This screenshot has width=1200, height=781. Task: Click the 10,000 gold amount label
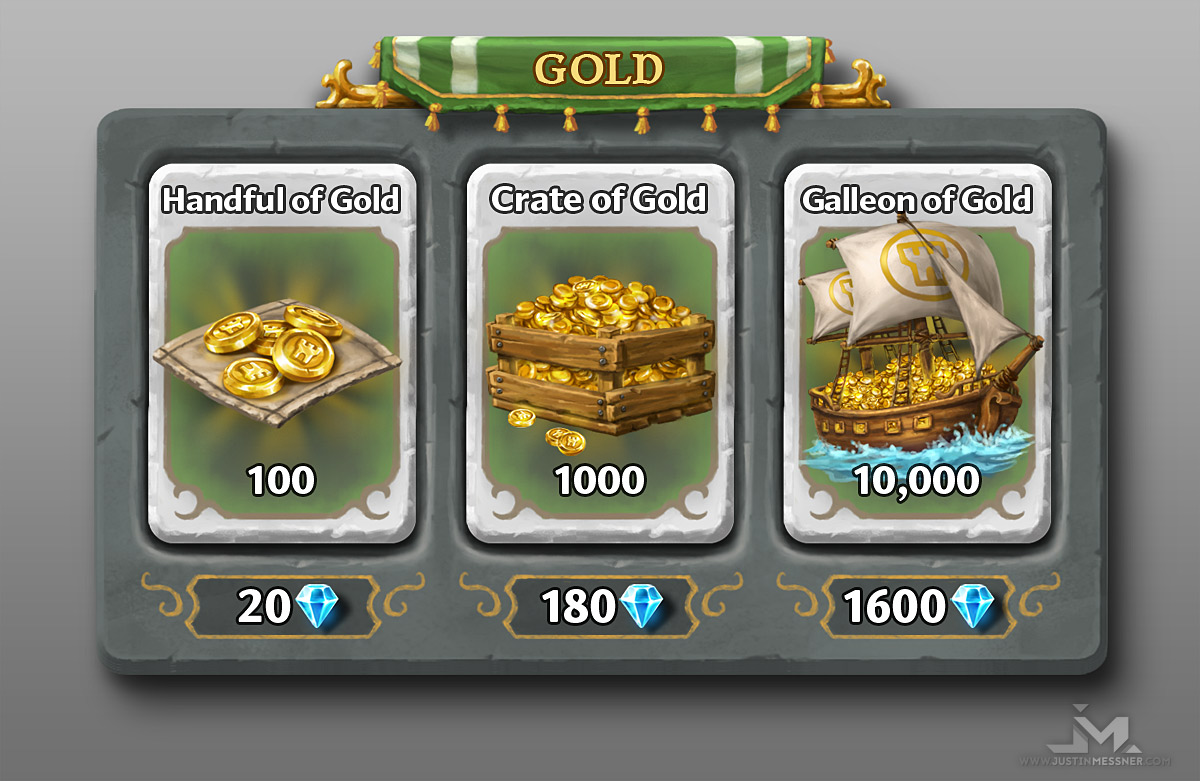pyautogui.click(x=917, y=480)
